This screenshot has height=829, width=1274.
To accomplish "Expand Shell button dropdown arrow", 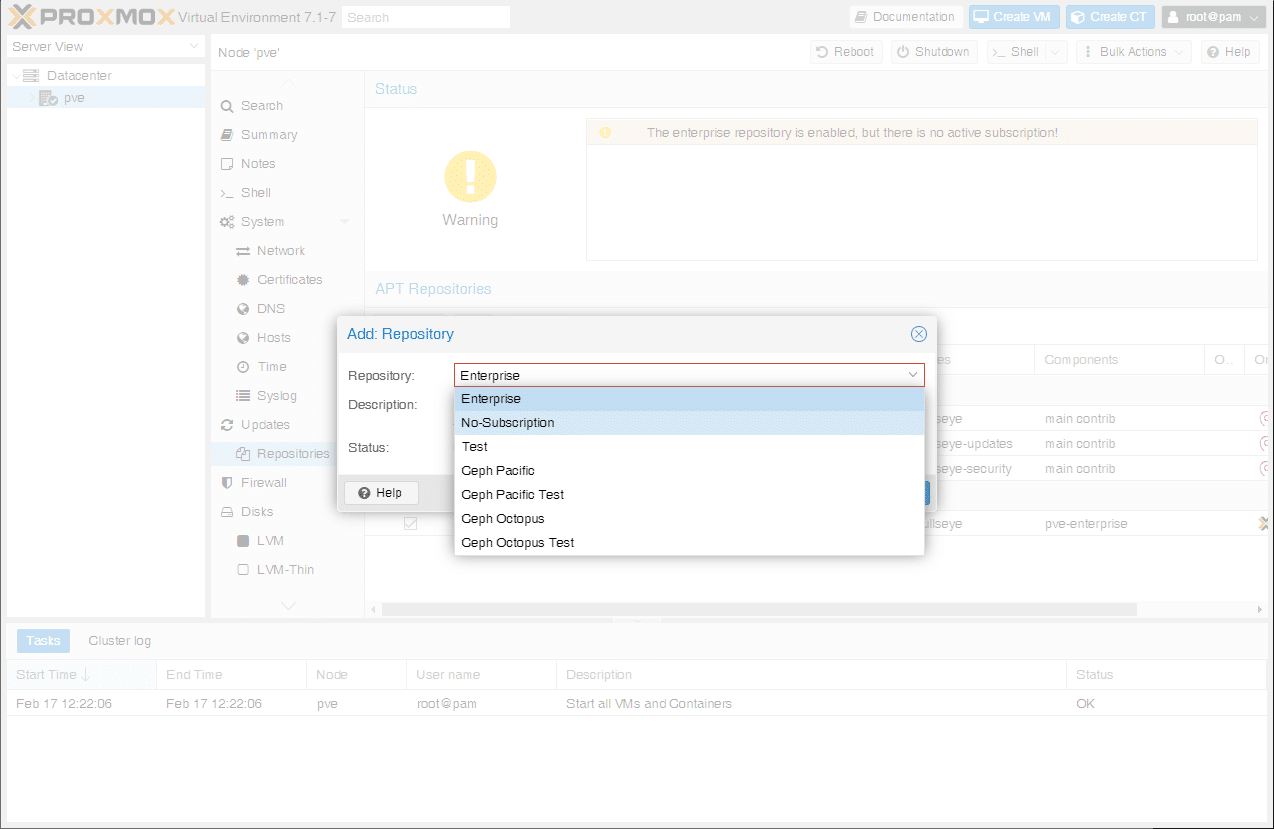I will 1057,52.
